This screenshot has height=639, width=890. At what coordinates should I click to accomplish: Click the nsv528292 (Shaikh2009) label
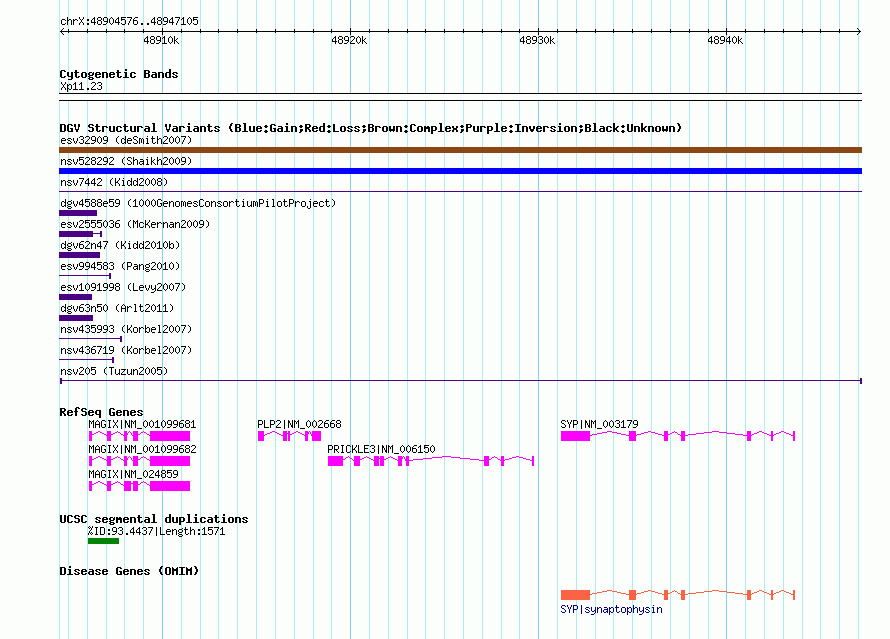tap(126, 161)
